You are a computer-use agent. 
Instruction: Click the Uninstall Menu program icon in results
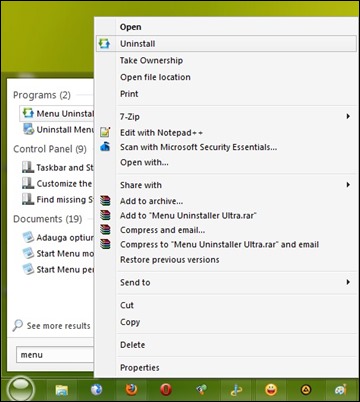click(x=28, y=129)
